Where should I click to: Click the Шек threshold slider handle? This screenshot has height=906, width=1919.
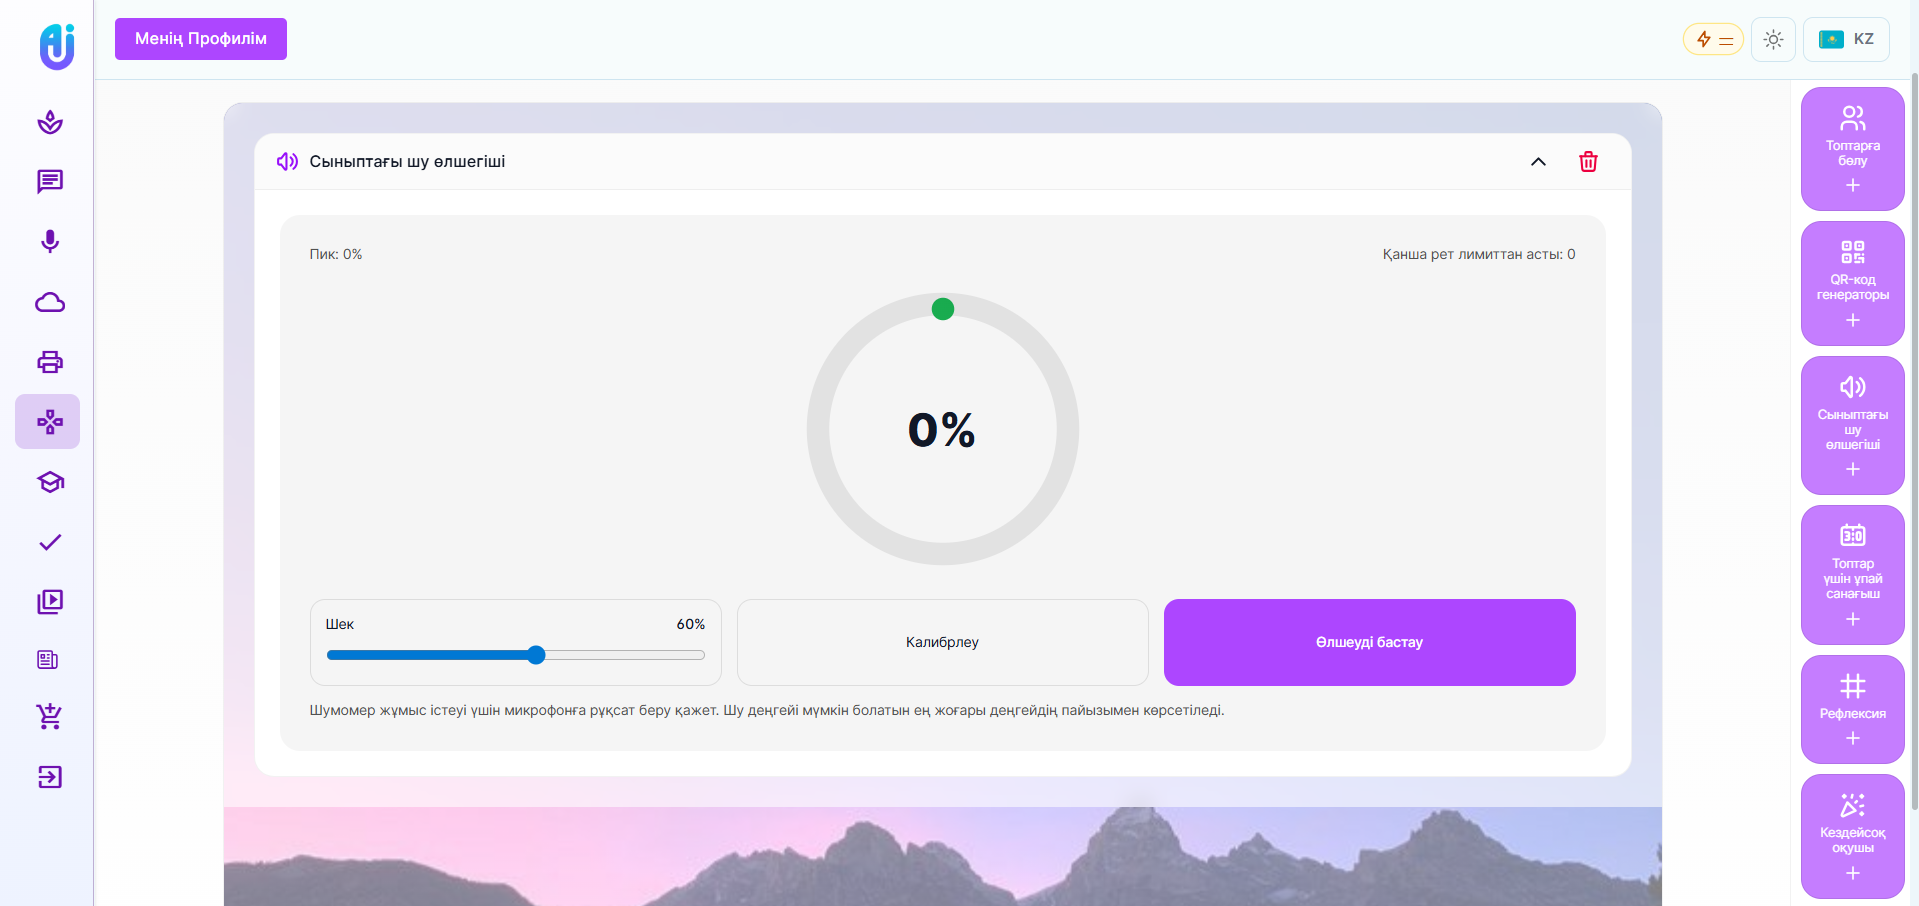pyautogui.click(x=536, y=655)
